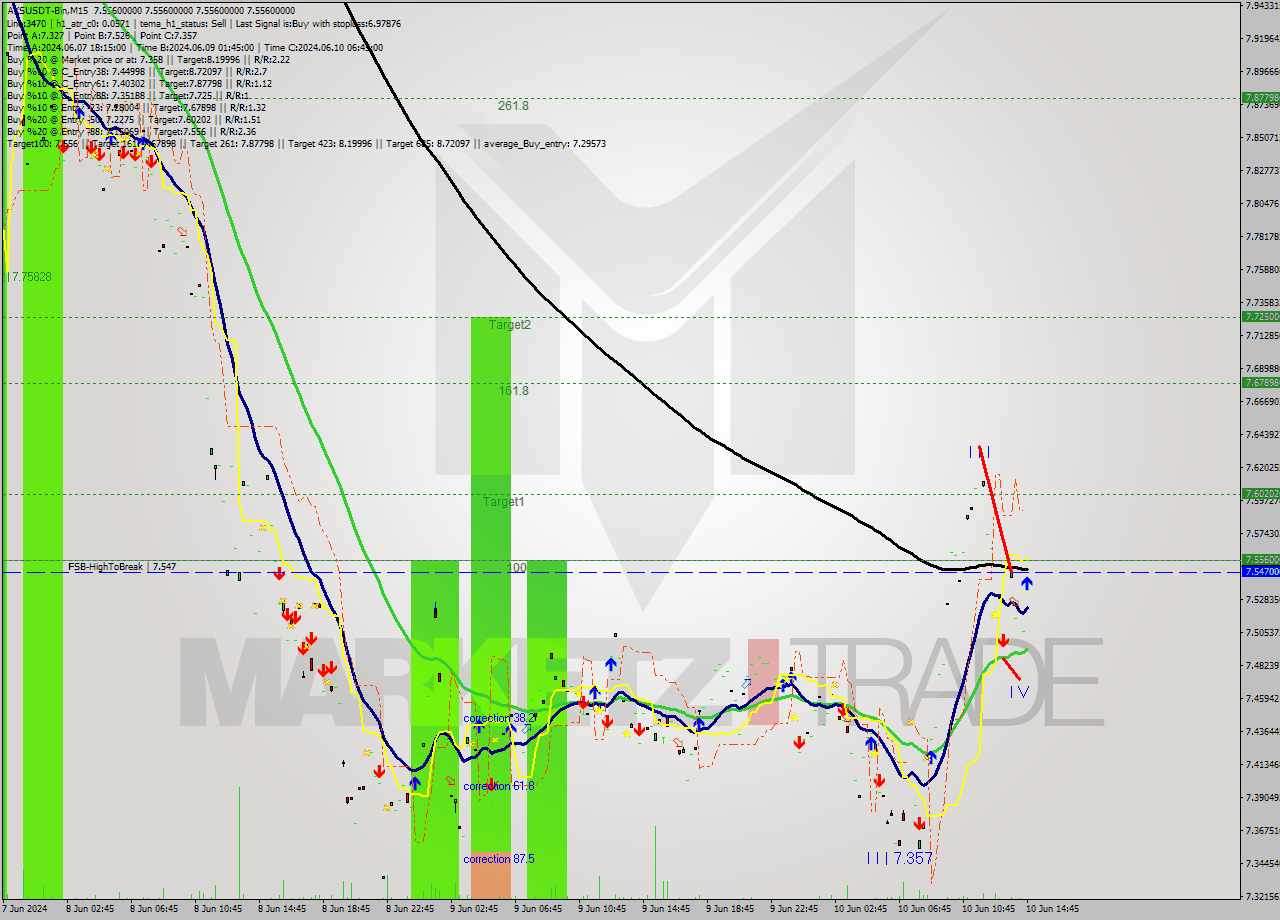1280x920 pixels.
Task: Select the 7.60202 price tag on axis
Action: [x=1259, y=493]
